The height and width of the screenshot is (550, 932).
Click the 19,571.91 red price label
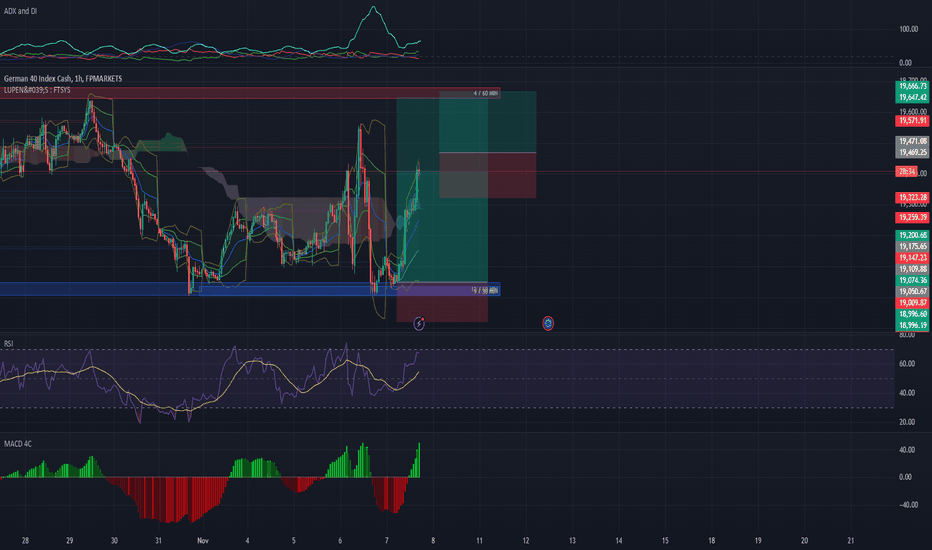tap(912, 121)
